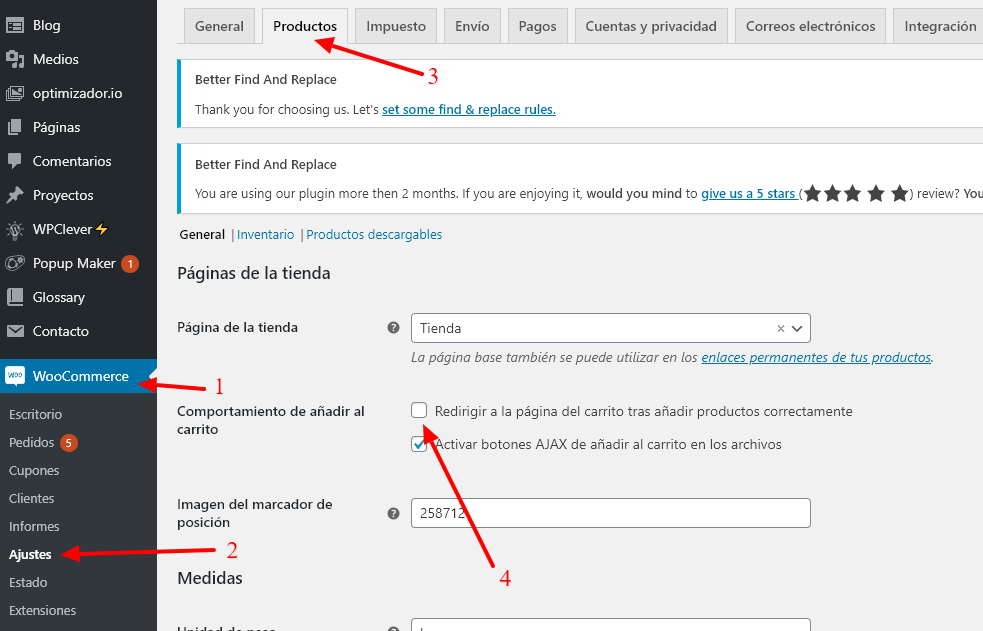Expand the Tienda page dropdown
The width and height of the screenshot is (983, 631).
[x=797, y=328]
